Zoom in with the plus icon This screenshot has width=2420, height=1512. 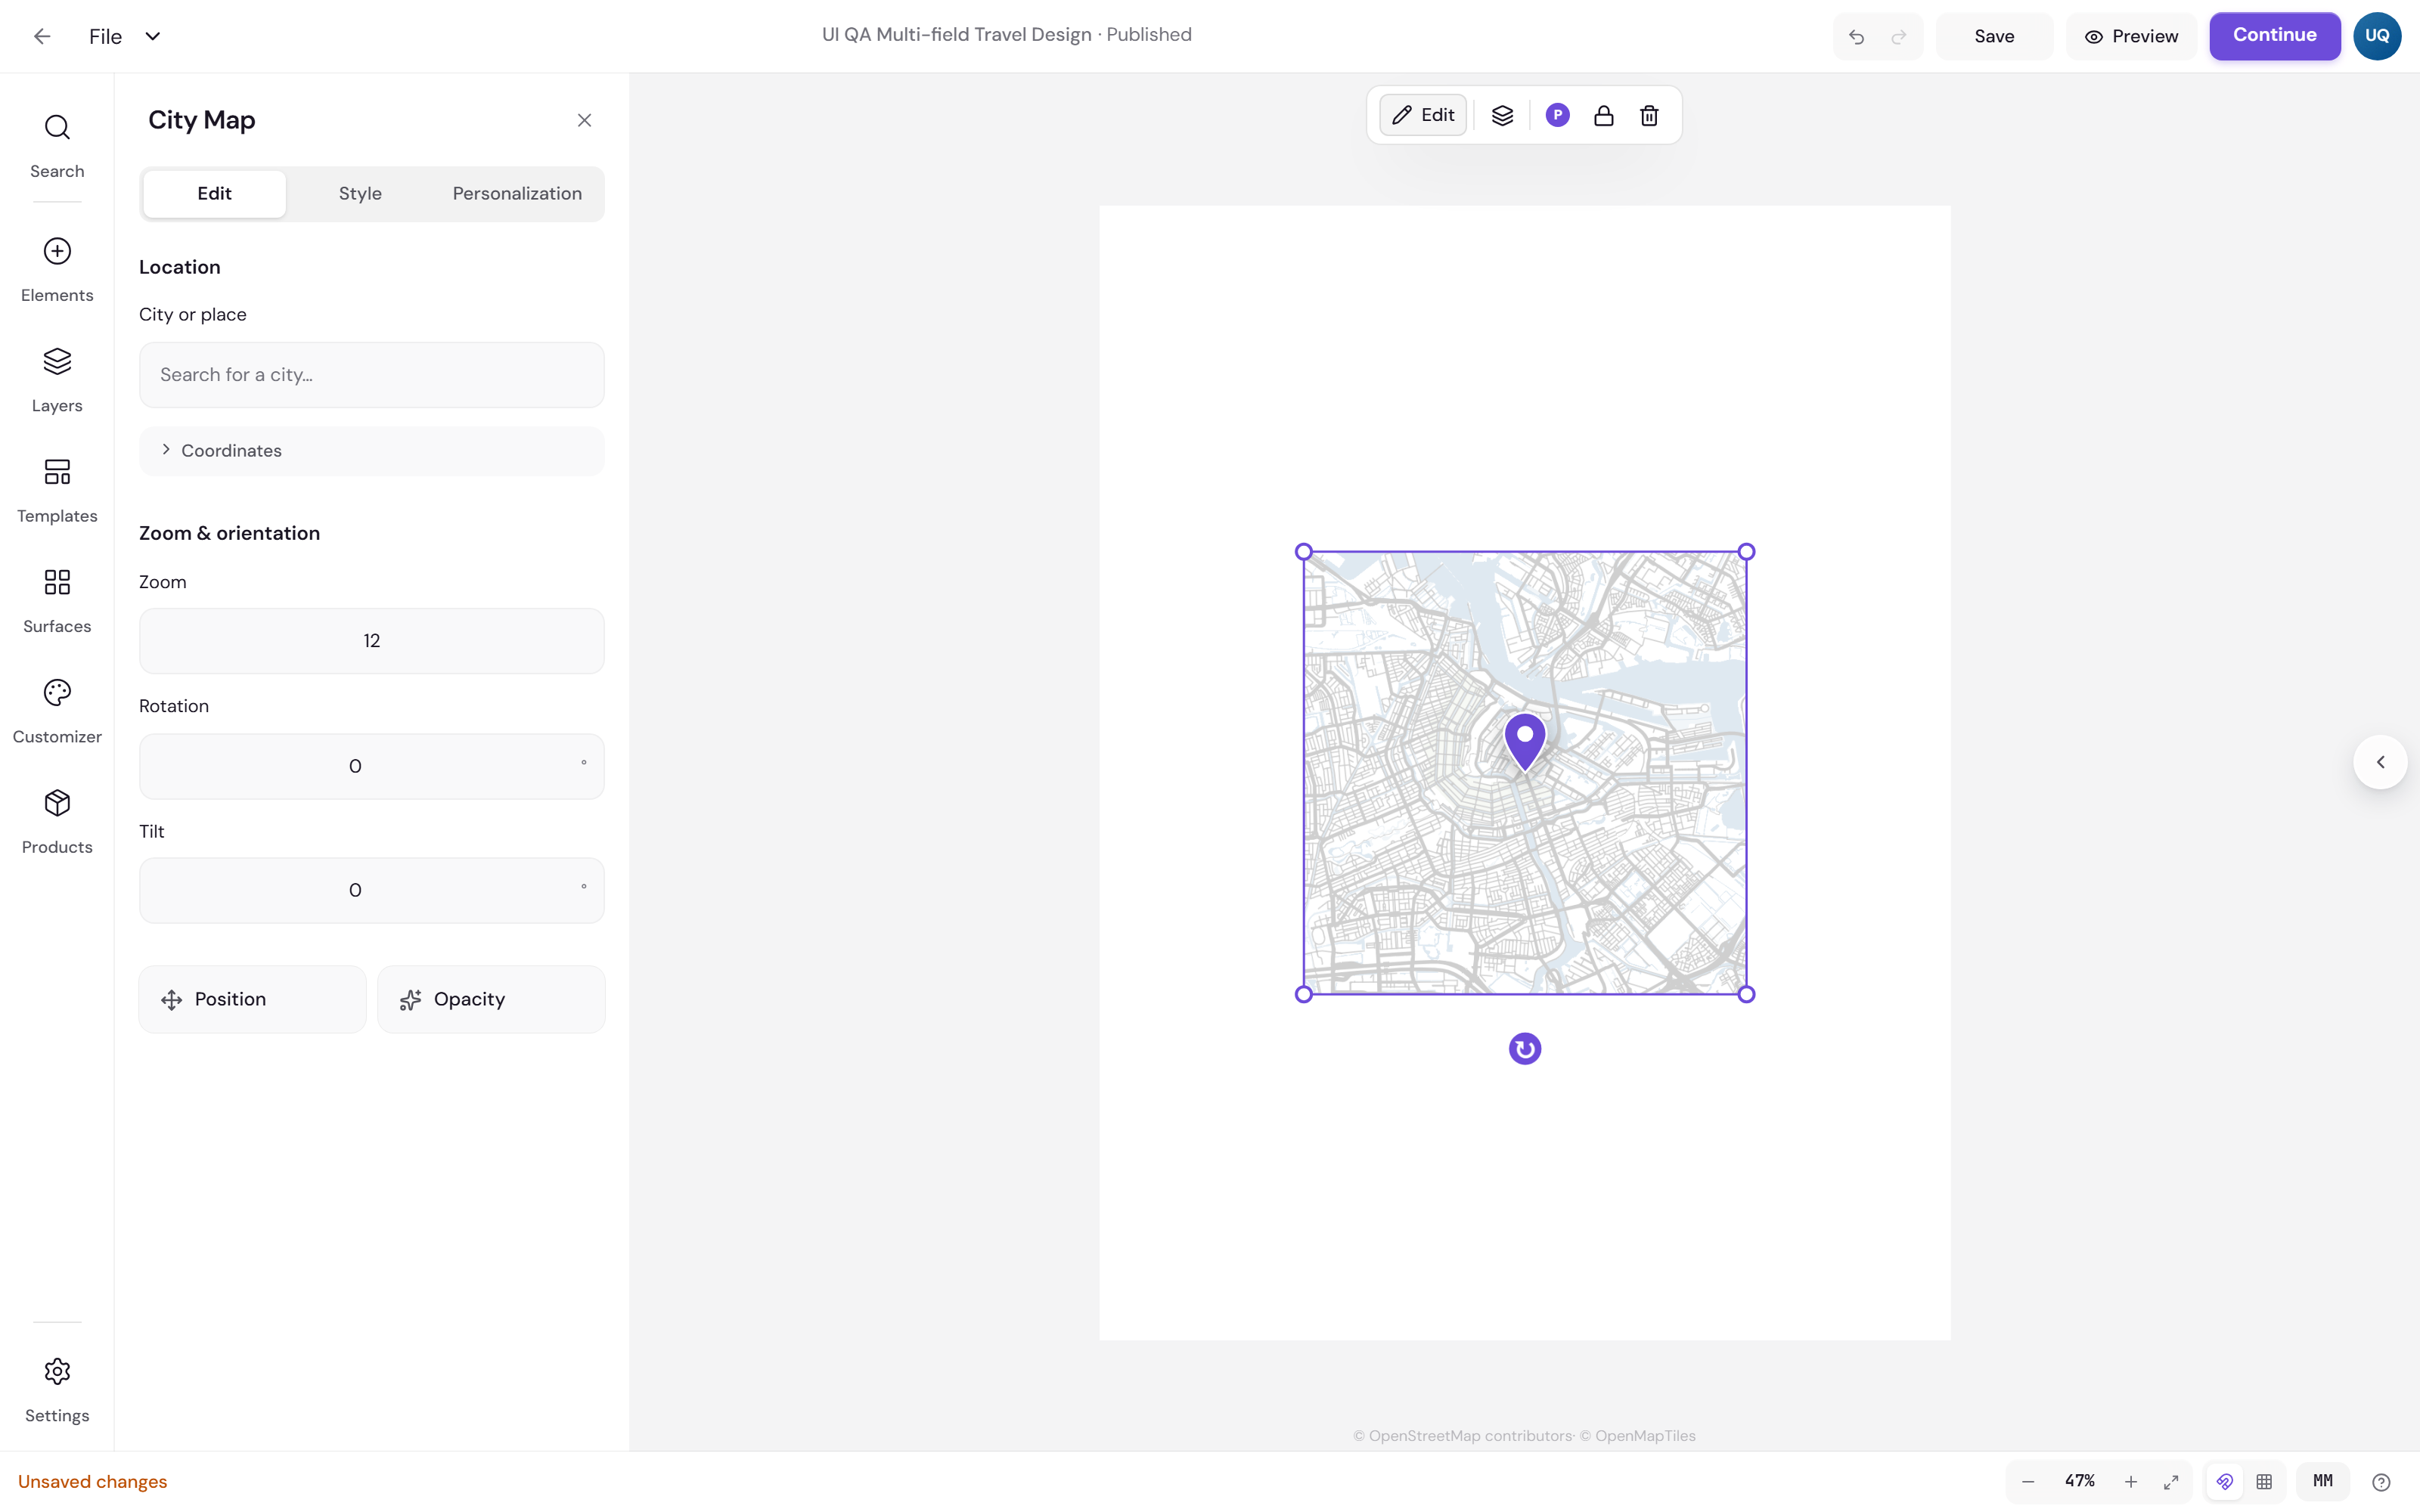click(2130, 1481)
